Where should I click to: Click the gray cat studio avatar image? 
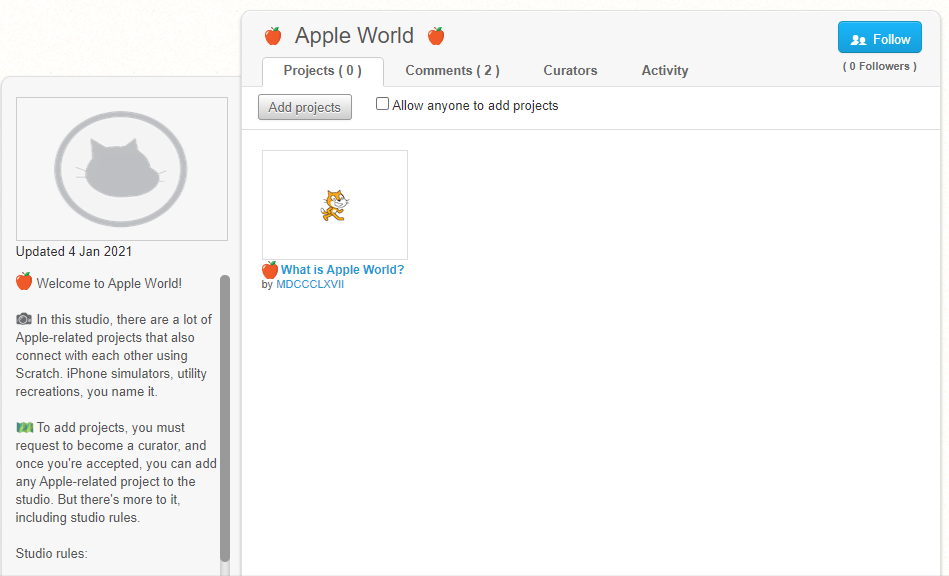(x=121, y=169)
